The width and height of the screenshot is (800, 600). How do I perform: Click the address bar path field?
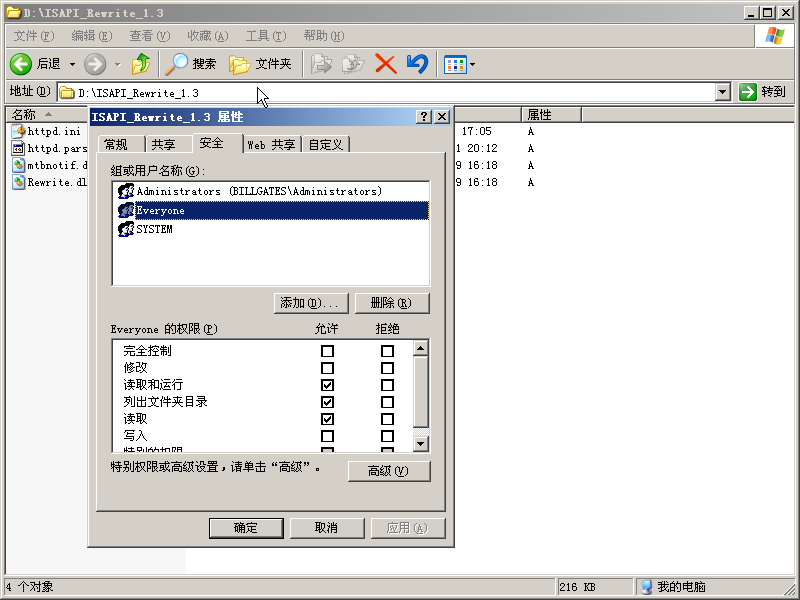pos(388,93)
